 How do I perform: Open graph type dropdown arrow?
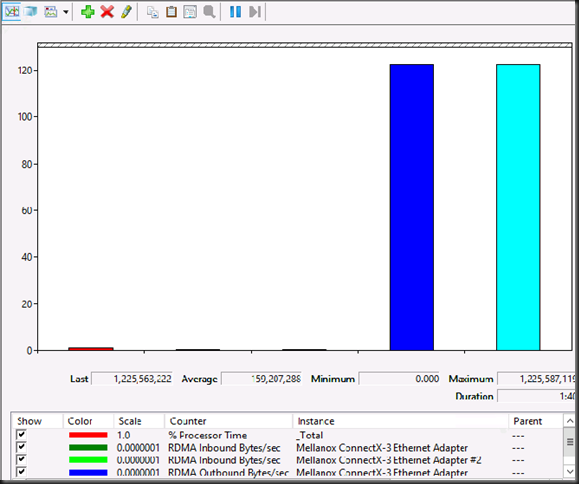pyautogui.click(x=66, y=12)
